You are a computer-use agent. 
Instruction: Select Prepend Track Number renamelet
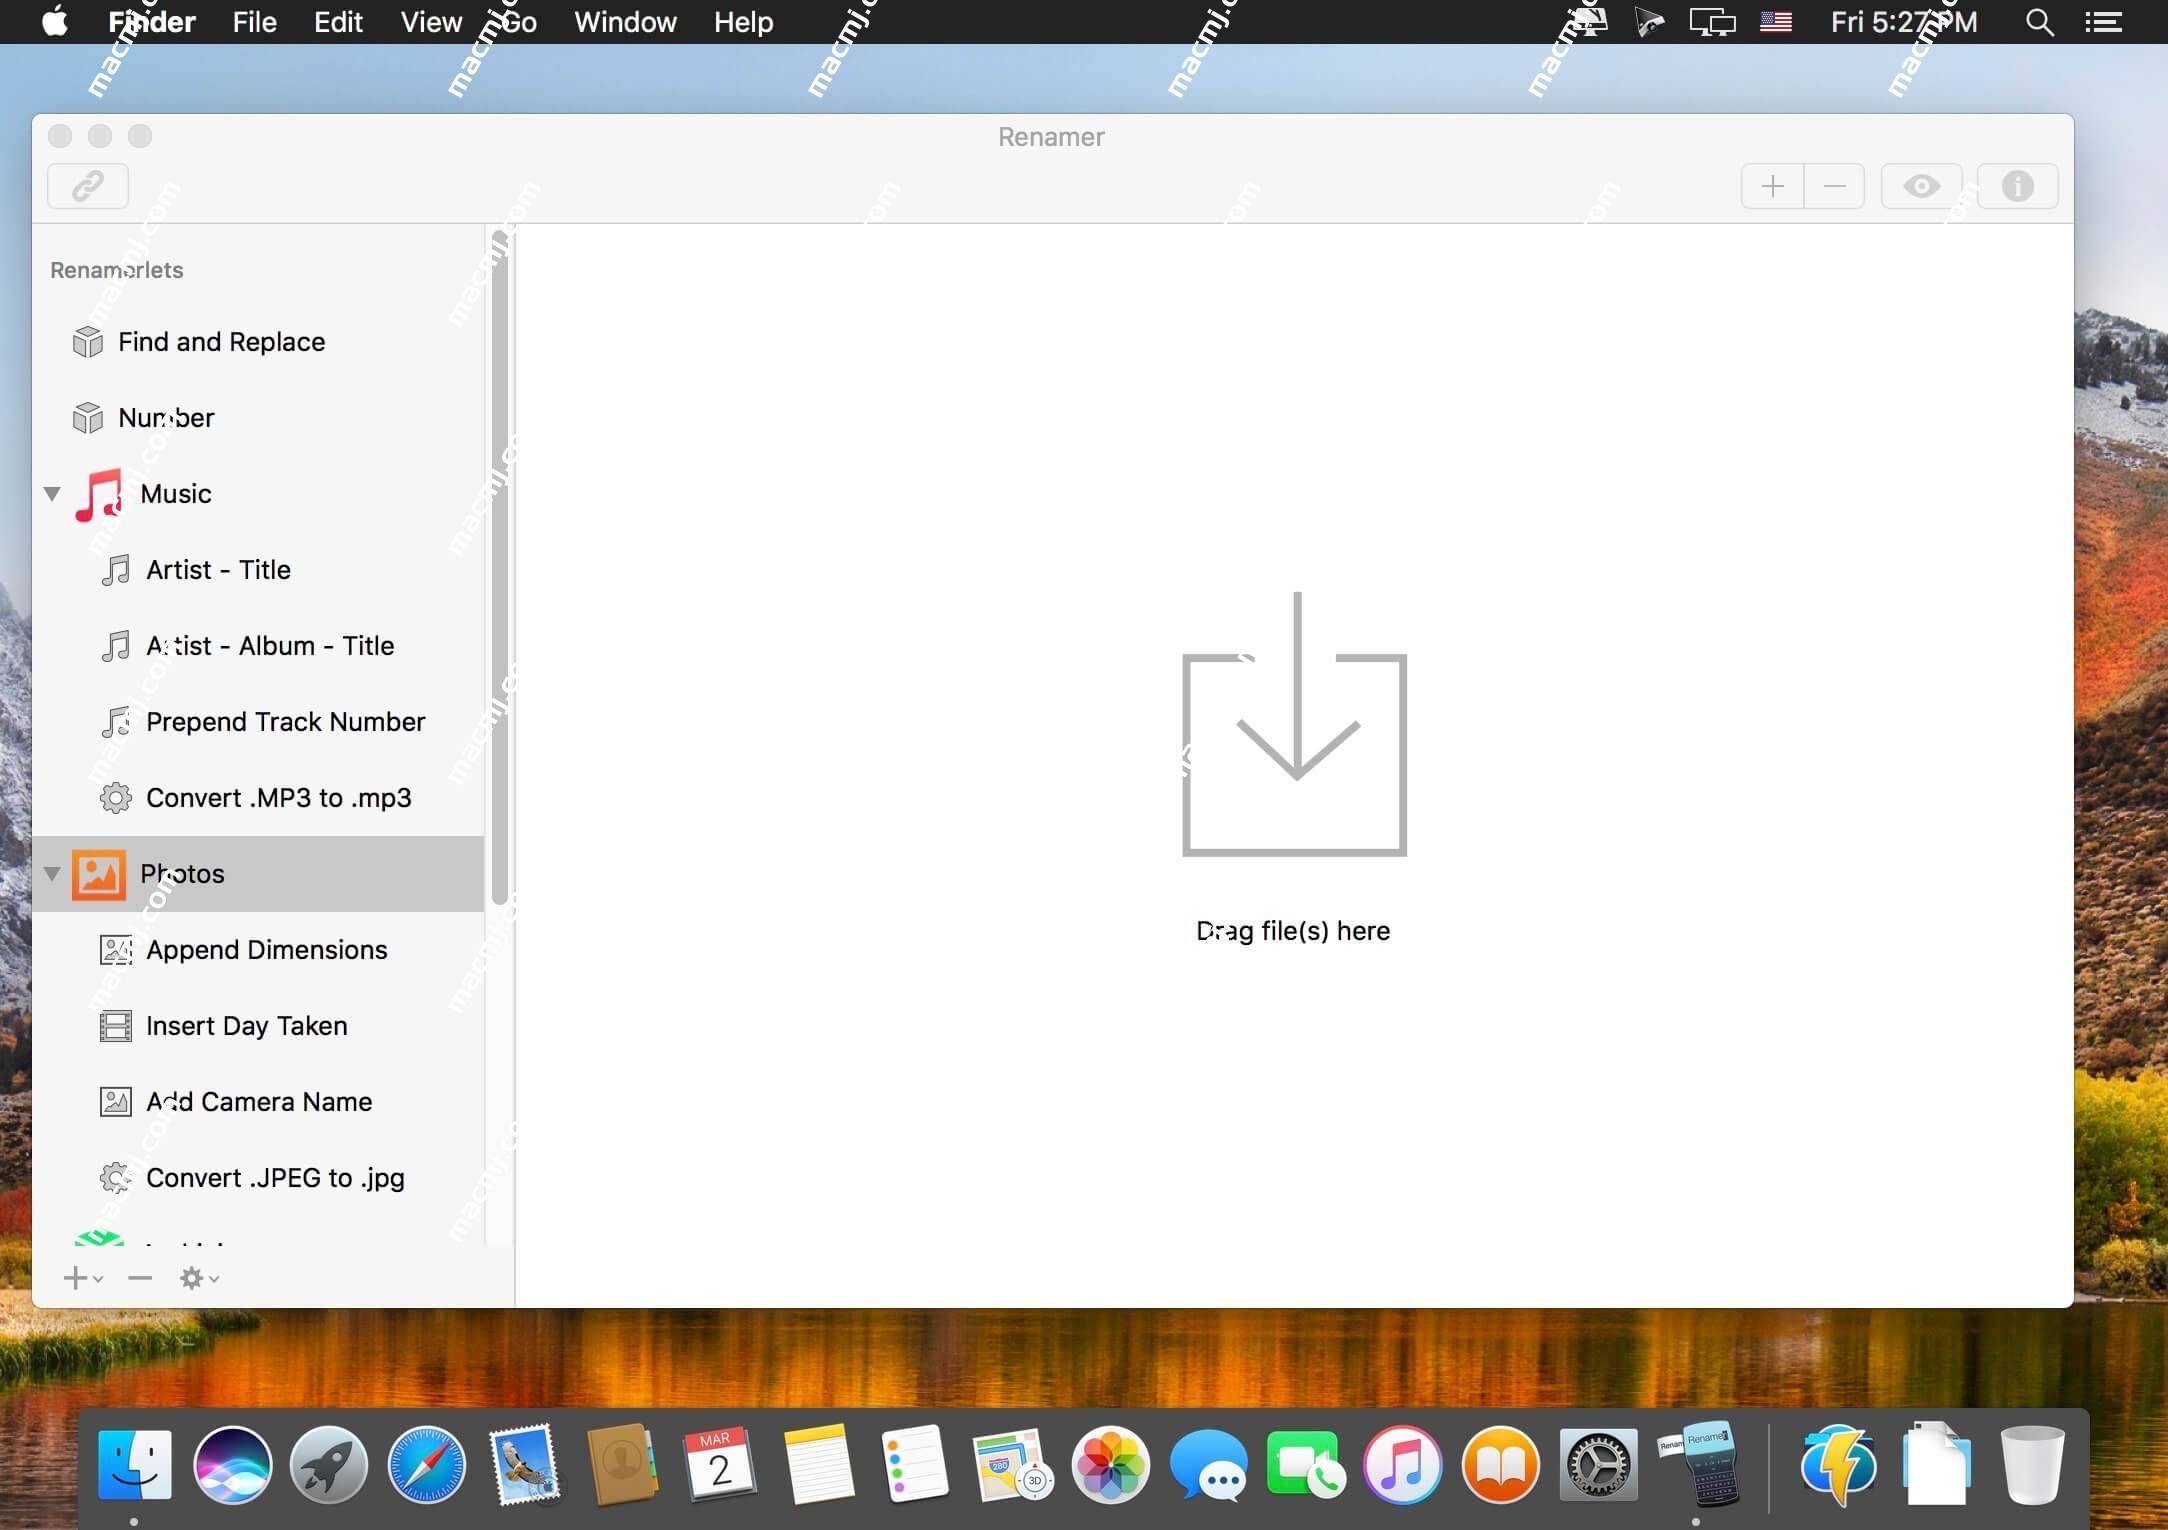(x=285, y=720)
